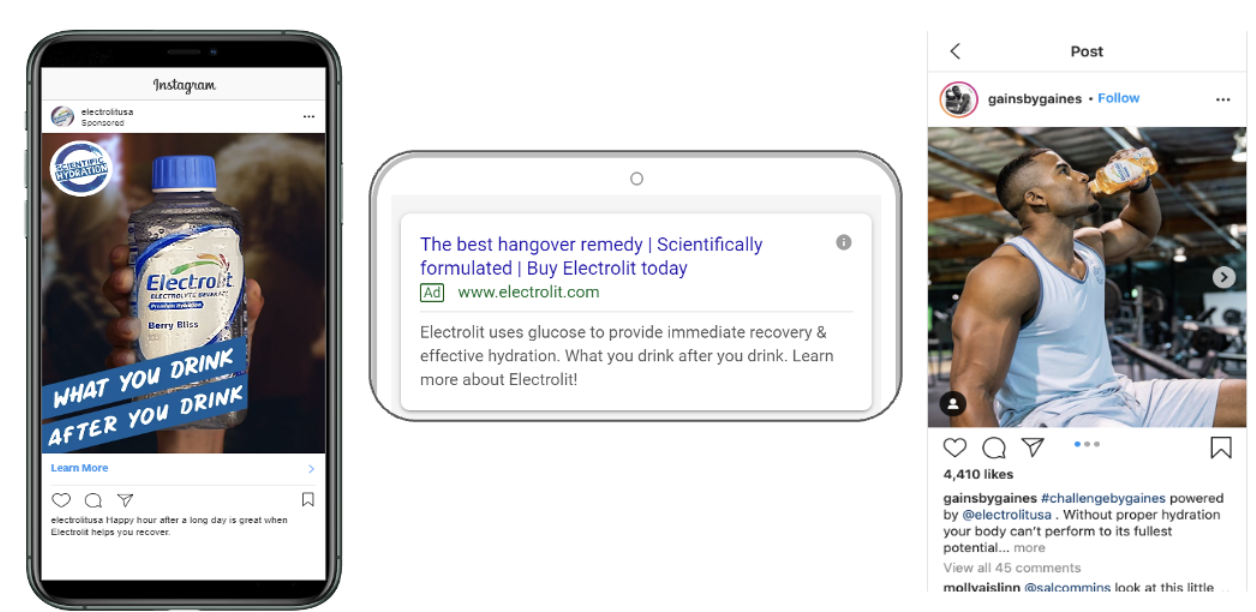This screenshot has width=1256, height=612.
Task: Tap Learn More on the Electrolit ad
Action: tap(79, 468)
